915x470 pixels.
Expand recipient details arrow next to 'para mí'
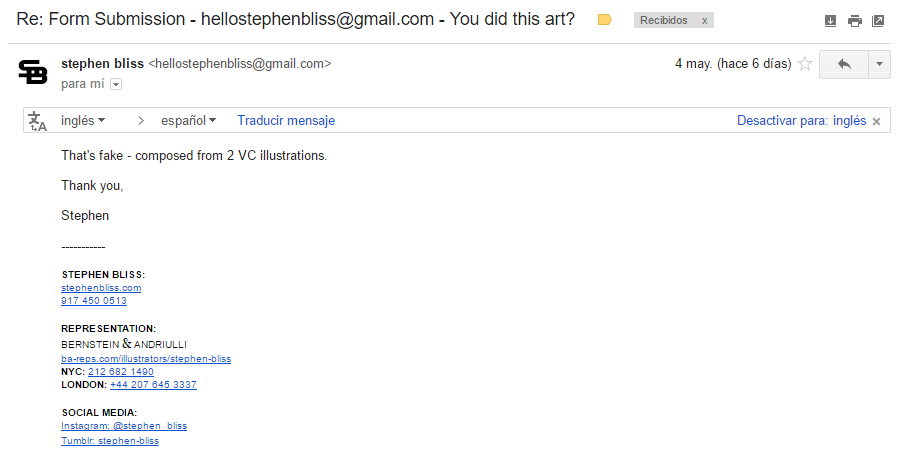pos(116,85)
